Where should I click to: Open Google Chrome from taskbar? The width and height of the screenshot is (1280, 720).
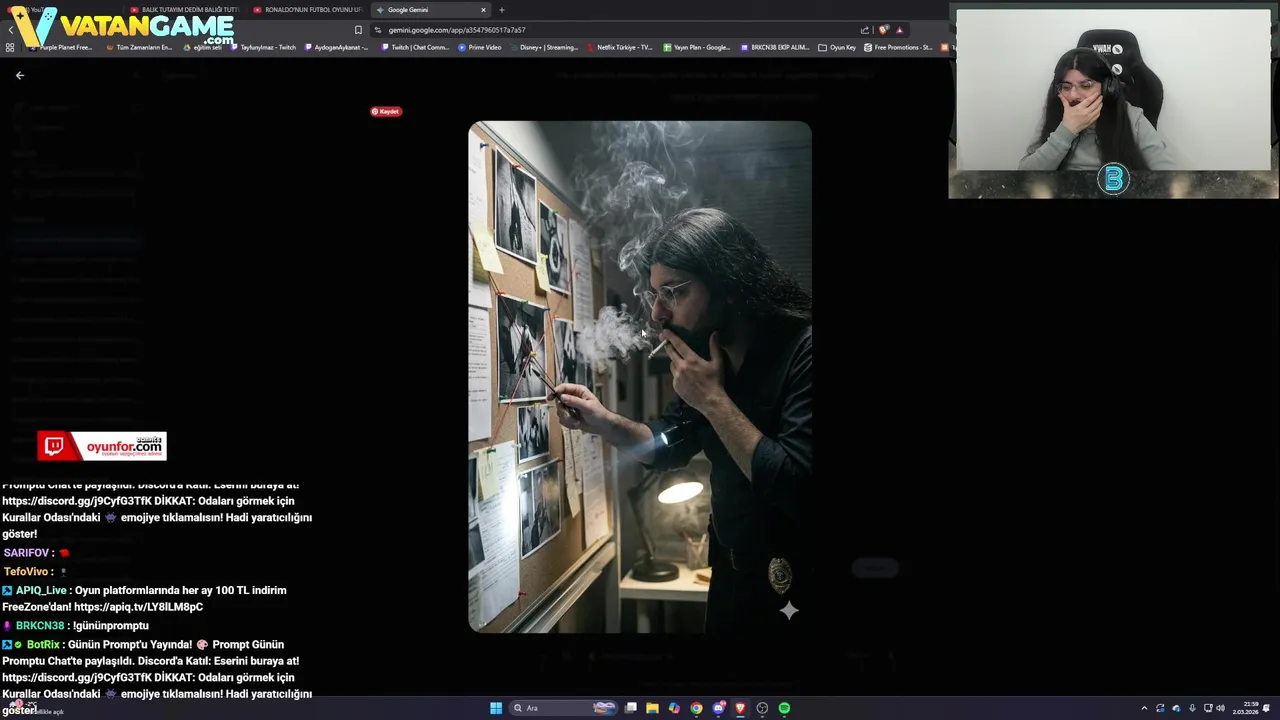pos(696,708)
